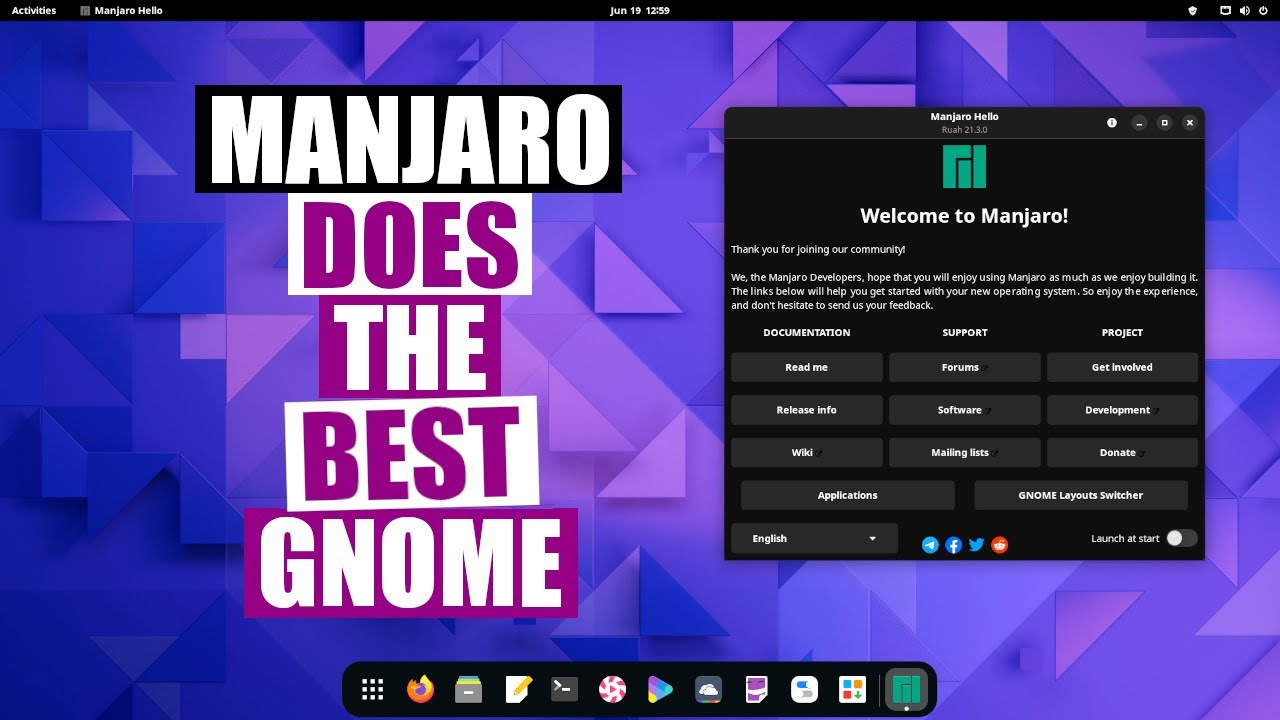Click the Manjaro logo in the welcome window
The image size is (1280, 720).
click(x=965, y=167)
